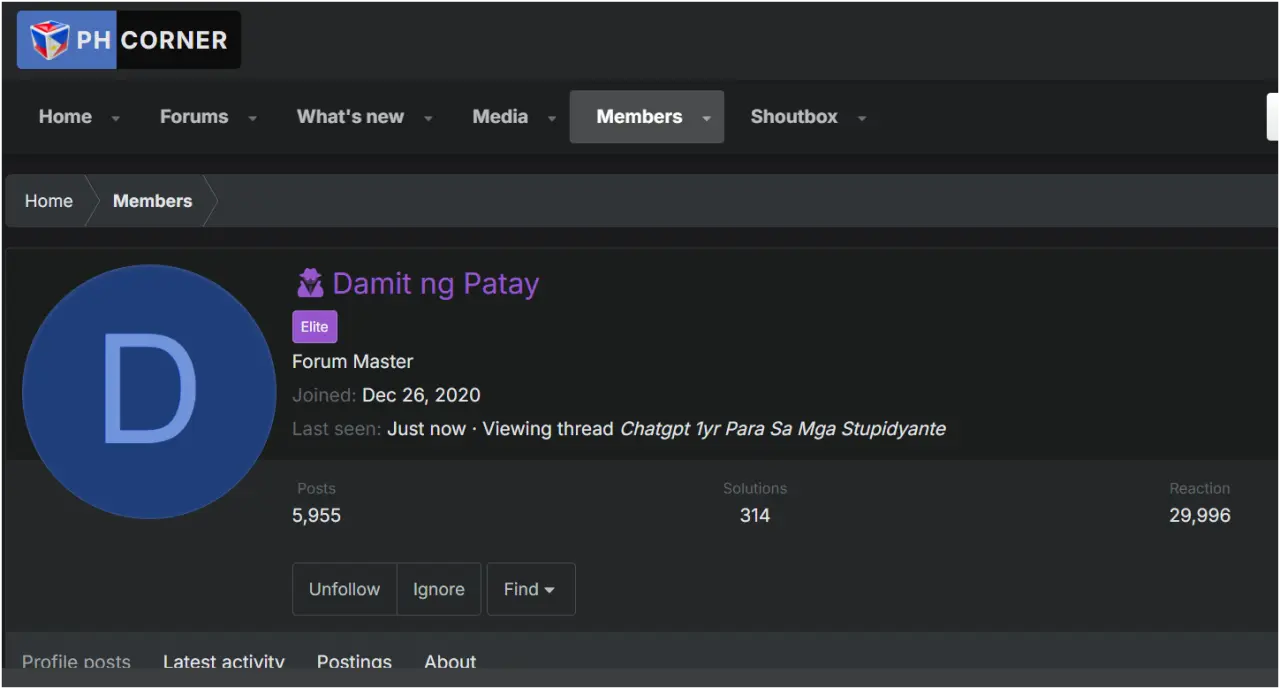Click the reaction score 29,996
1280x689 pixels.
[x=1200, y=516]
